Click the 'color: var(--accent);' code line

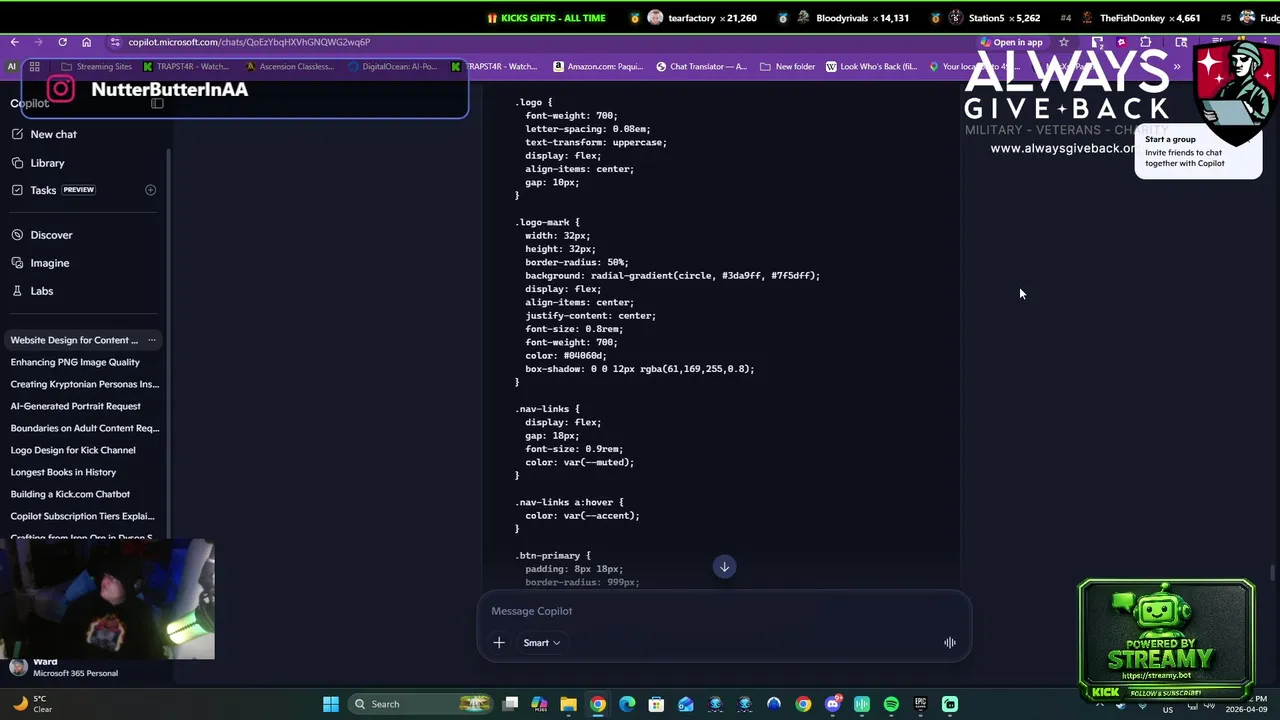(x=582, y=516)
